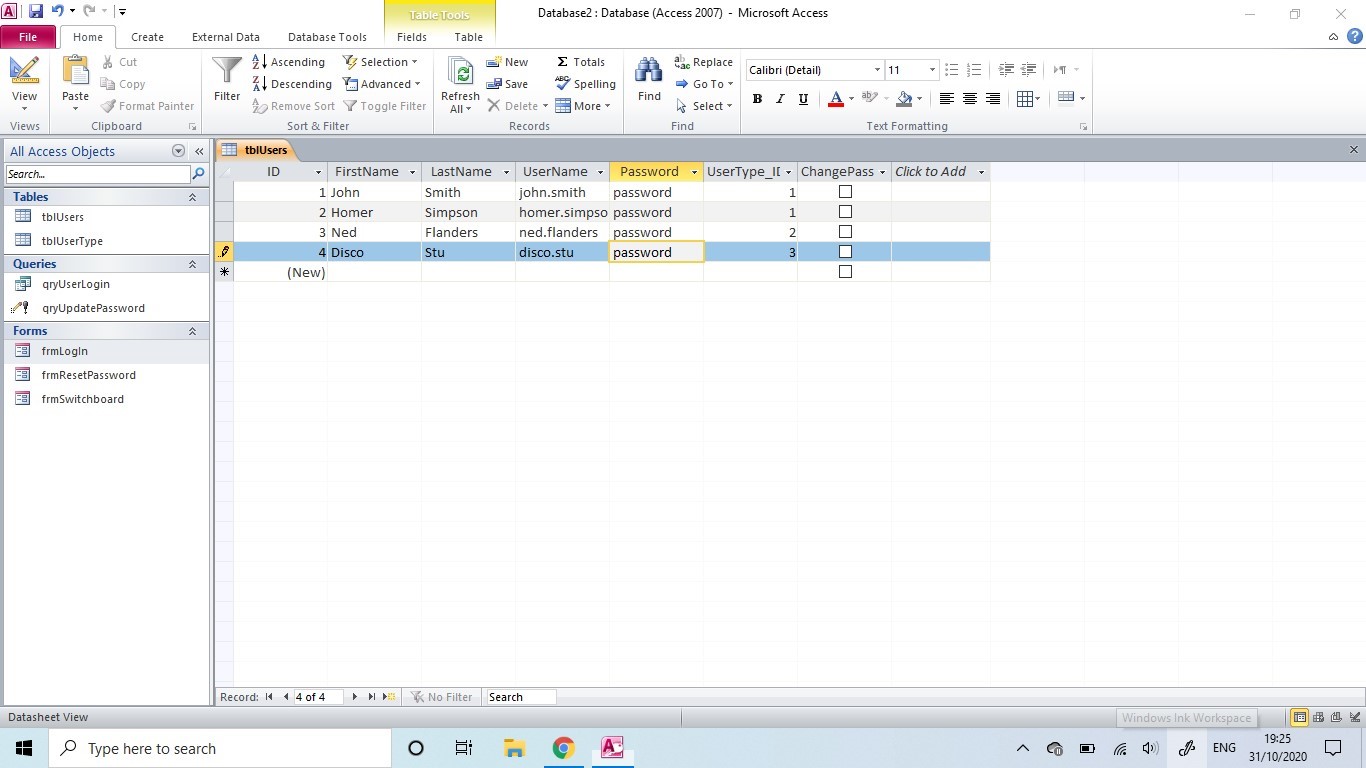Viewport: 1366px width, 768px height.
Task: Align text right
Action: 993,98
